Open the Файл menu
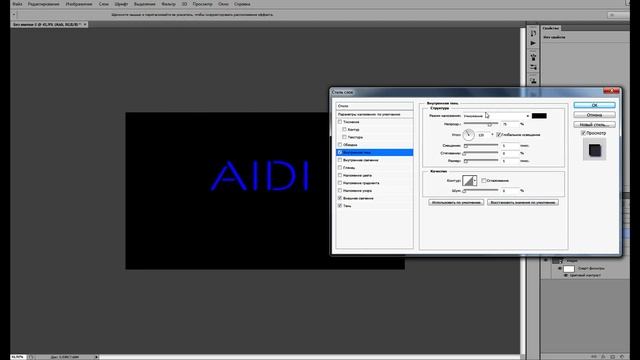 17,4
